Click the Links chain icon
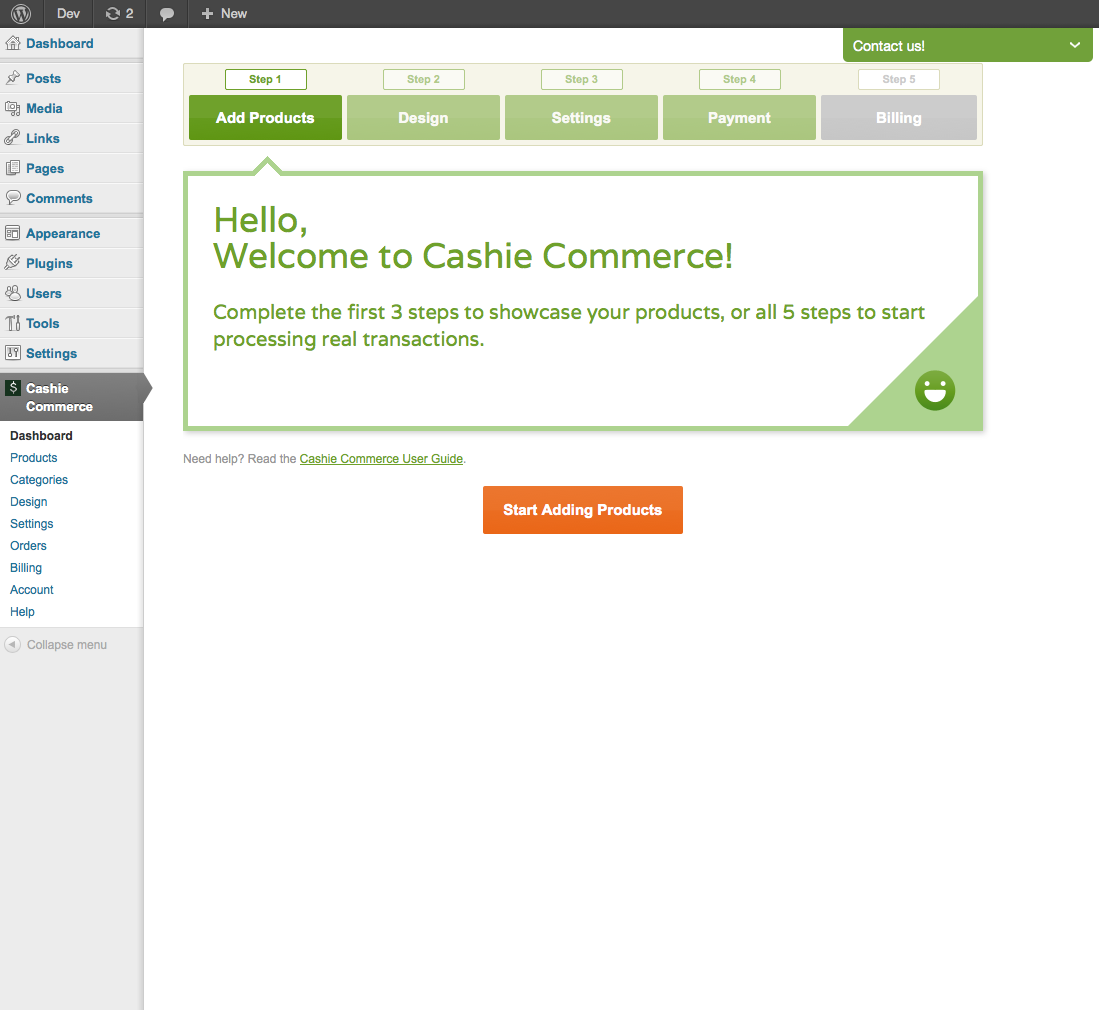1099x1010 pixels. 13,138
